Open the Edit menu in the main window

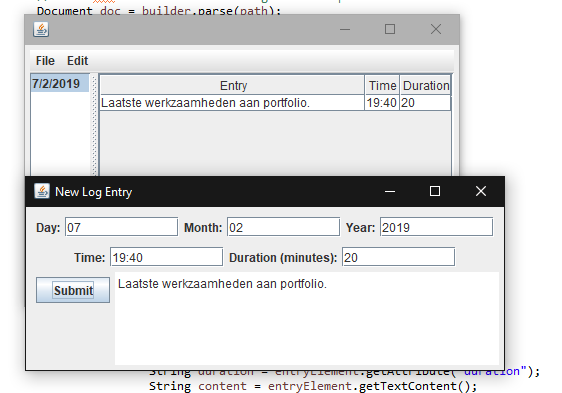coord(77,61)
